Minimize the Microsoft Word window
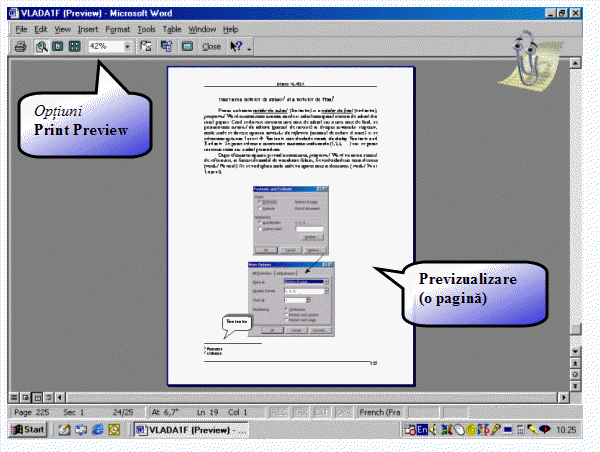The width and height of the screenshot is (600, 452). coord(550,13)
